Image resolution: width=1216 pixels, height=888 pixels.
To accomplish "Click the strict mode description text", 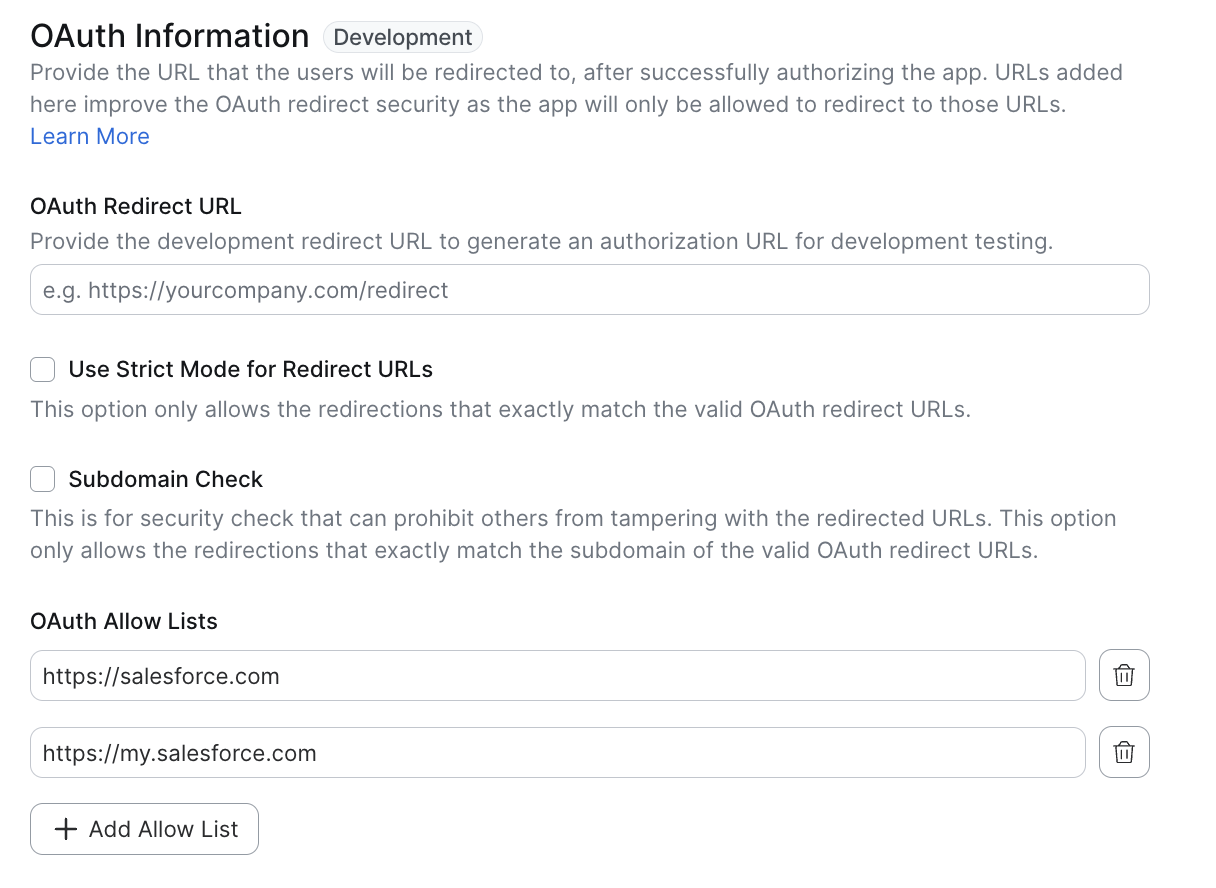I will (x=500, y=410).
